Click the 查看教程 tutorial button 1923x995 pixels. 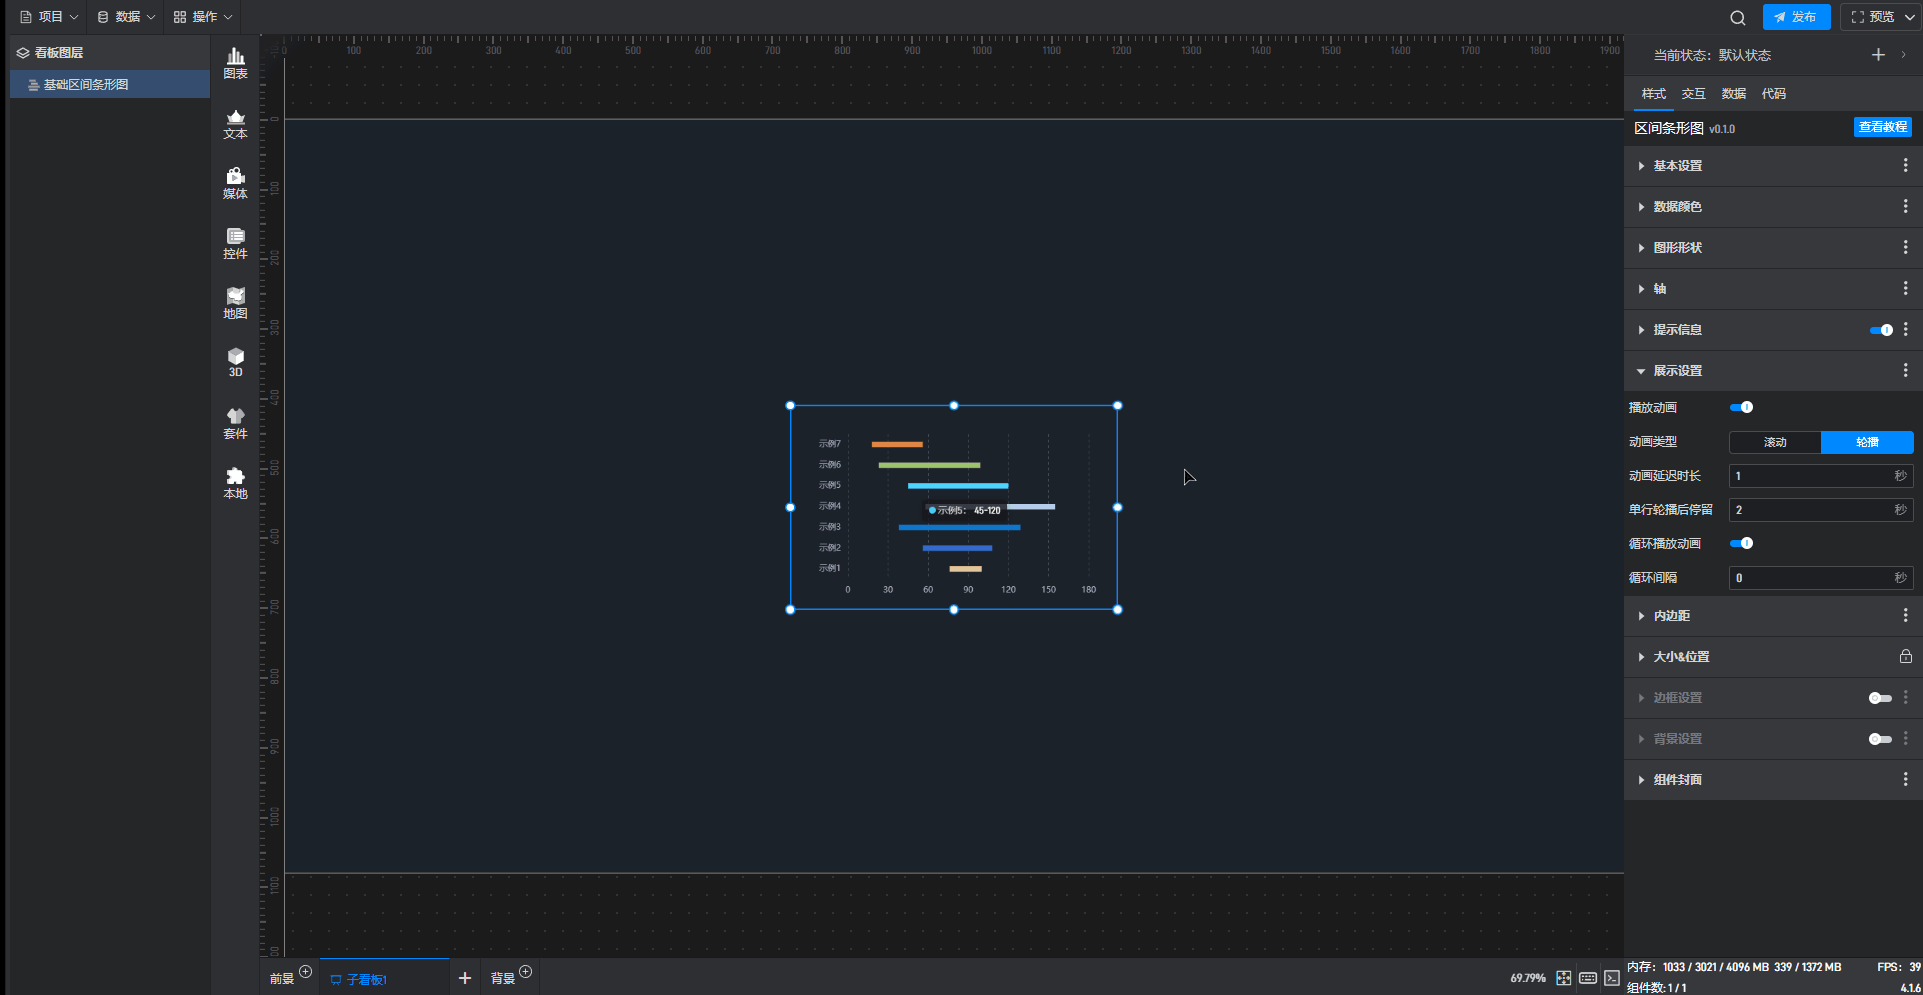coord(1882,127)
